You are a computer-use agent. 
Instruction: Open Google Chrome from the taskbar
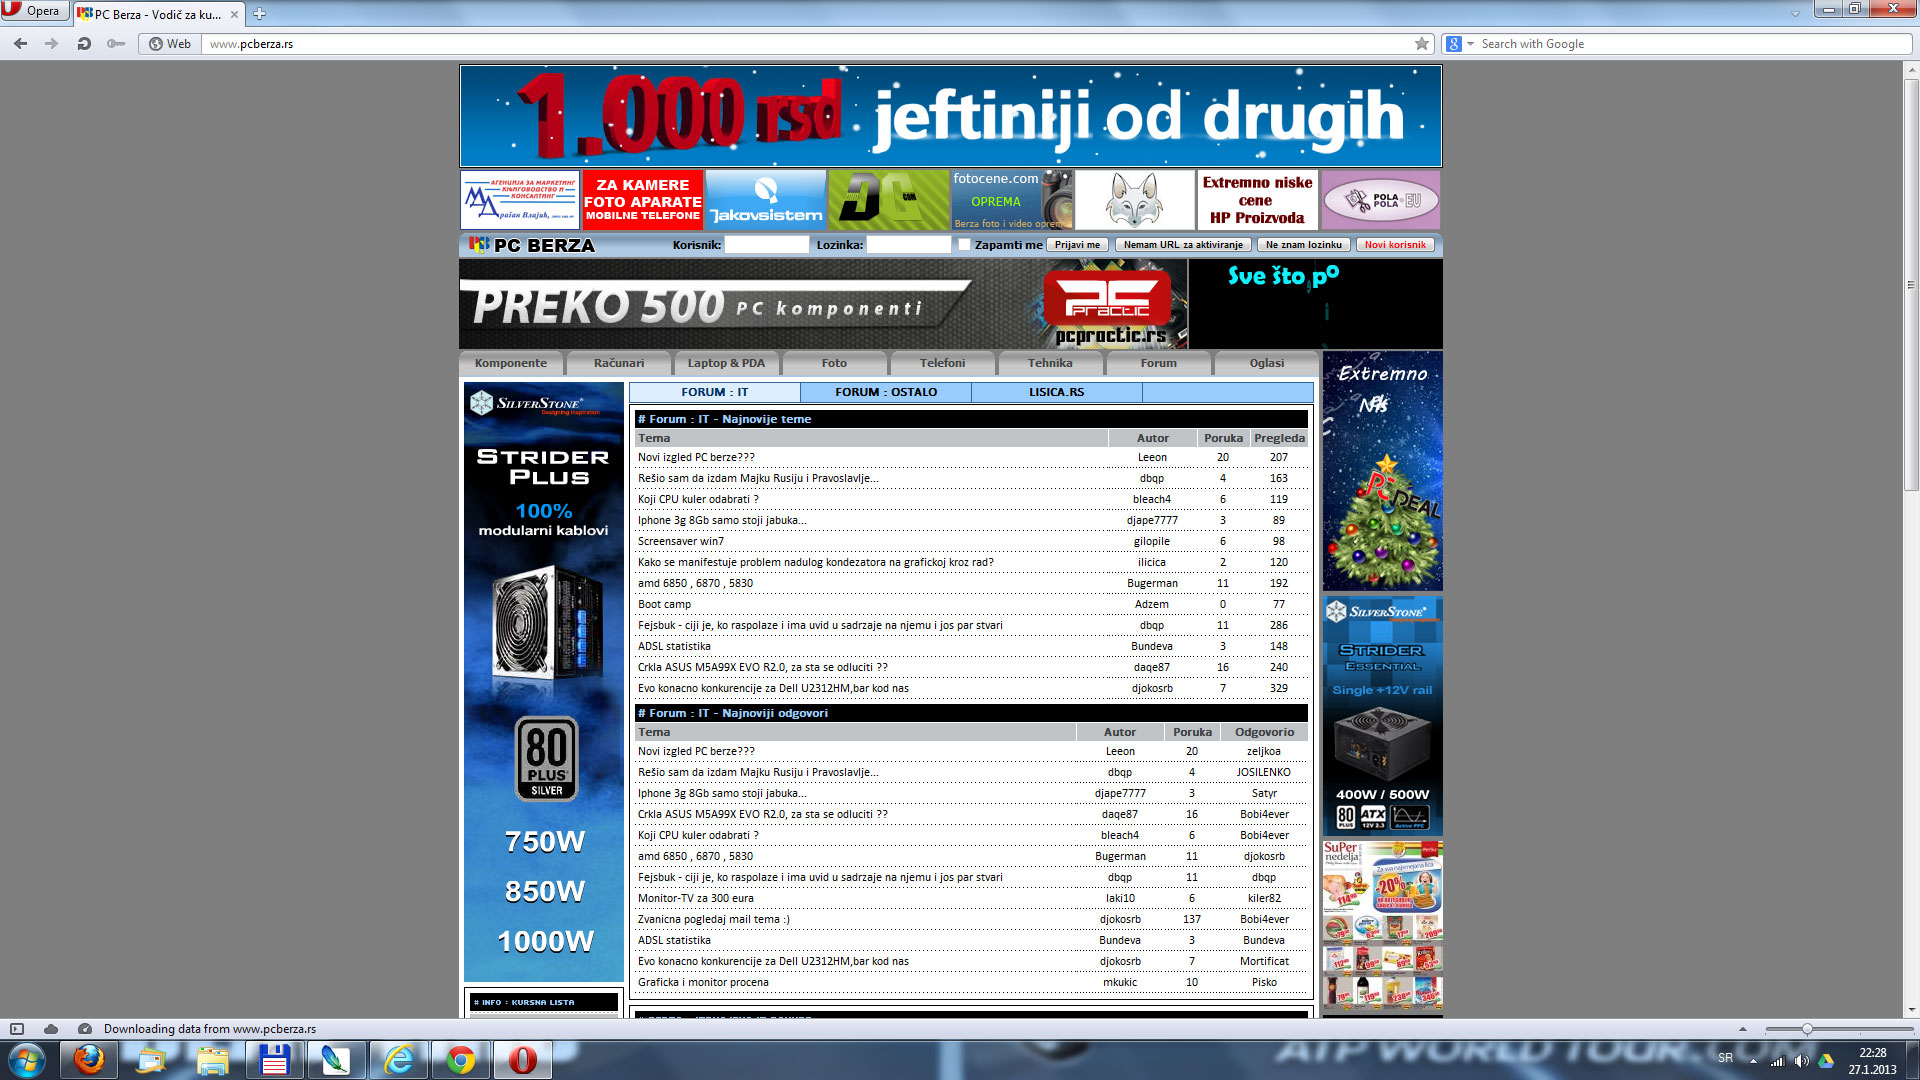pyautogui.click(x=461, y=1060)
